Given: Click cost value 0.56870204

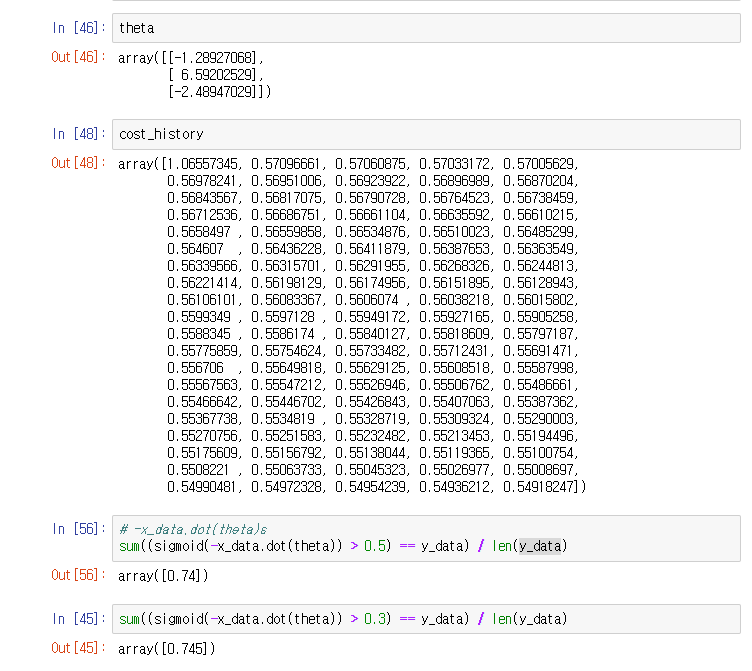Looking at the screenshot, I should click(538, 181).
